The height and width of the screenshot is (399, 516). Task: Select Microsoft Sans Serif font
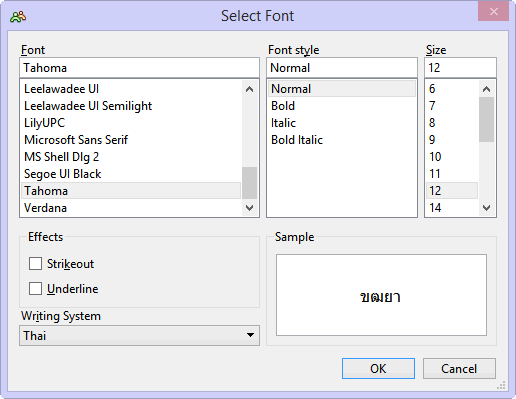click(131, 140)
